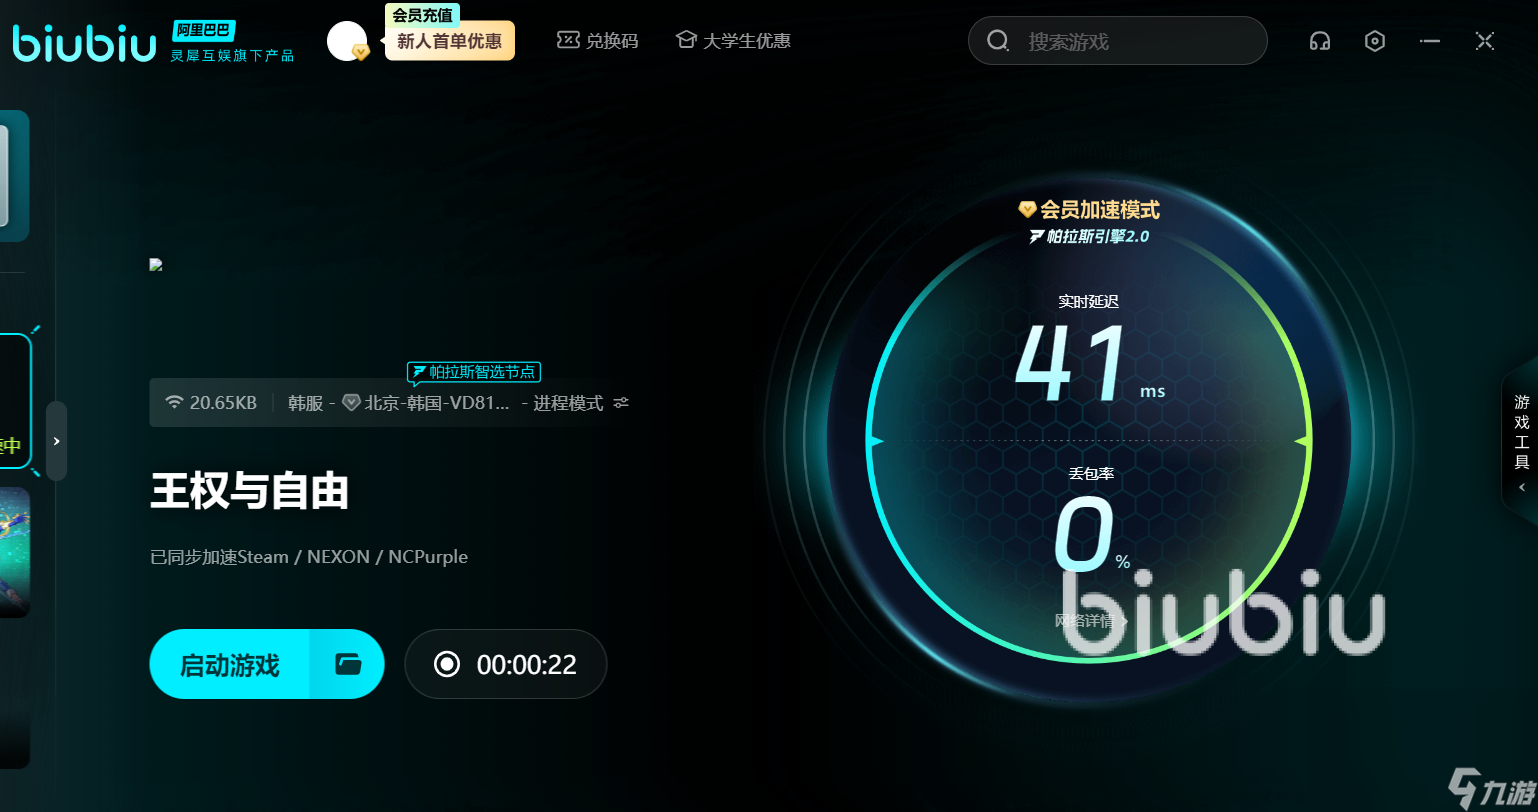Close the biubiu window
The width and height of the screenshot is (1538, 812).
(1485, 41)
